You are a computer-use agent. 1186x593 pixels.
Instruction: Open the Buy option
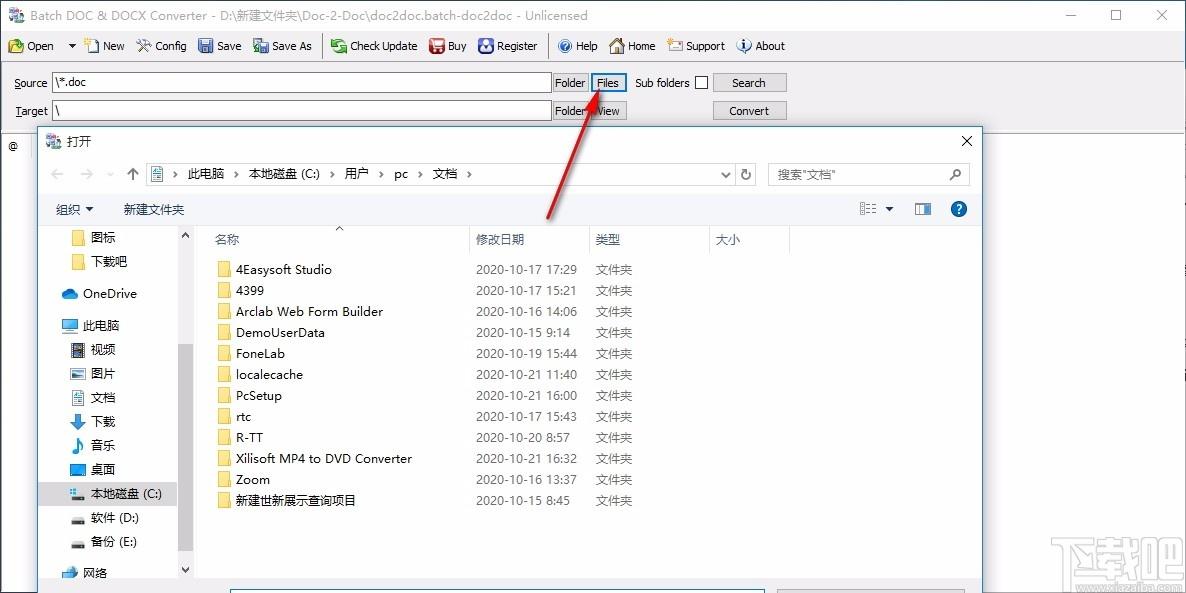pyautogui.click(x=448, y=46)
